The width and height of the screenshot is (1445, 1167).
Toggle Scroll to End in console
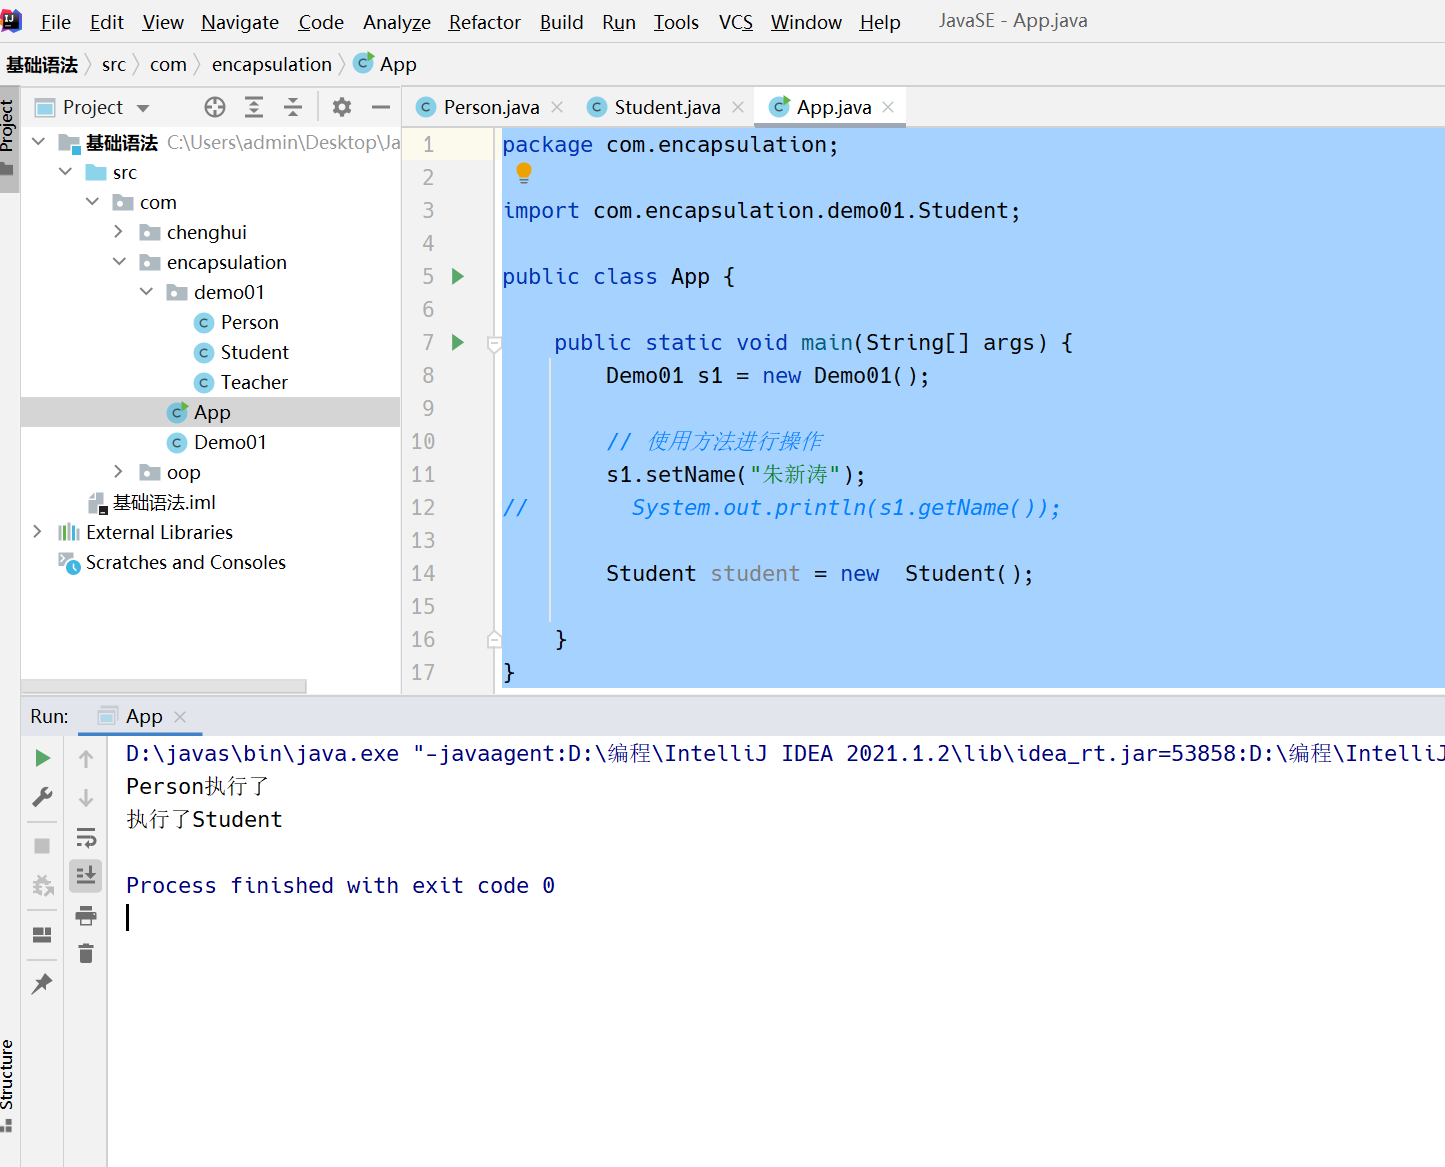86,876
